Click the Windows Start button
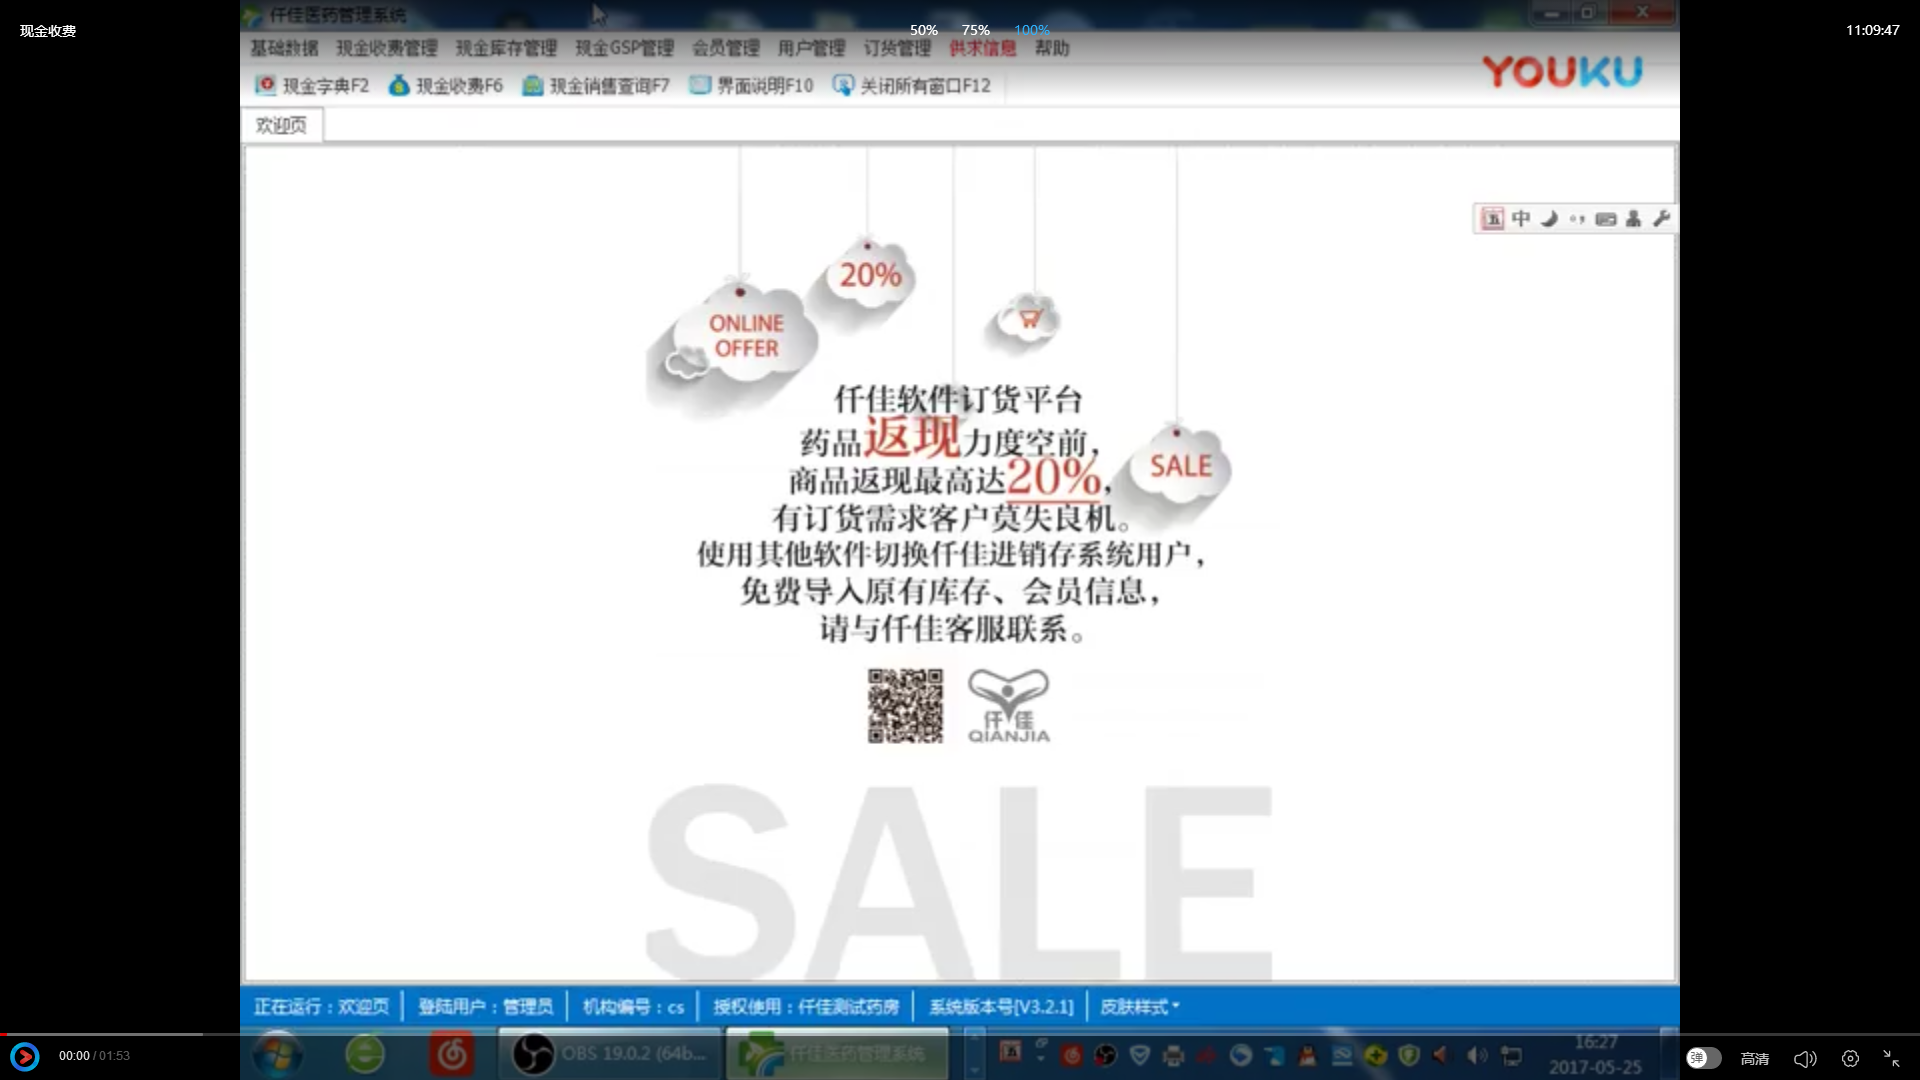 coord(277,1056)
